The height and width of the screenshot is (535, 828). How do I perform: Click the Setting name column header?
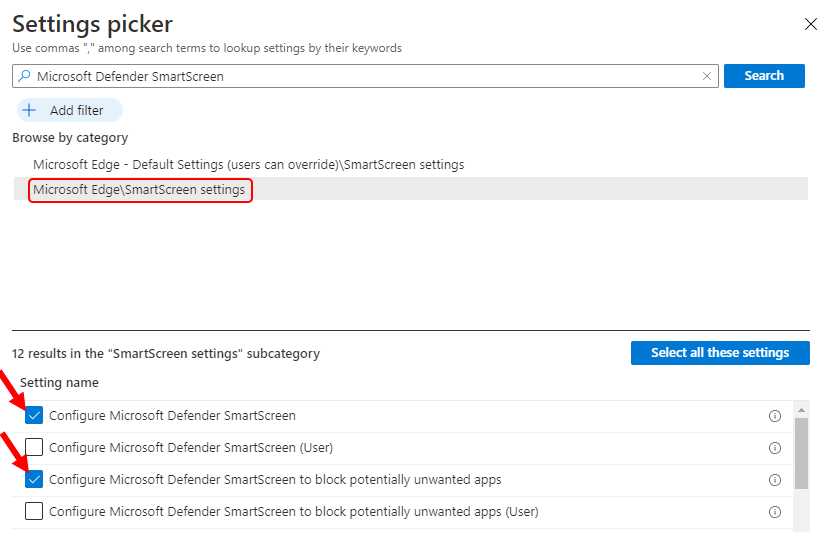coord(59,382)
